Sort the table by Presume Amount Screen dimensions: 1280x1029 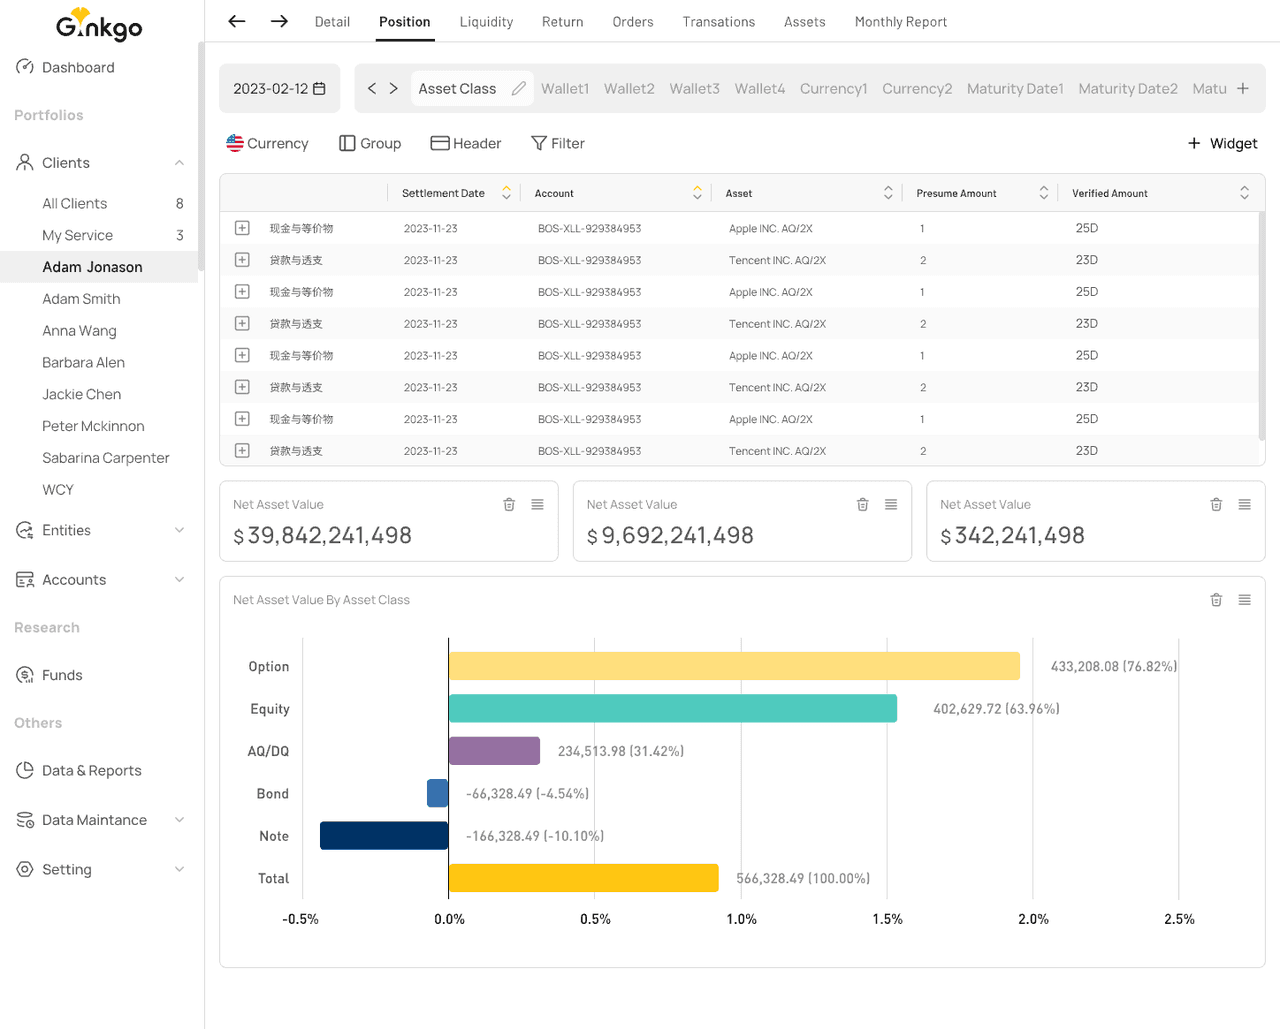pos(1044,193)
